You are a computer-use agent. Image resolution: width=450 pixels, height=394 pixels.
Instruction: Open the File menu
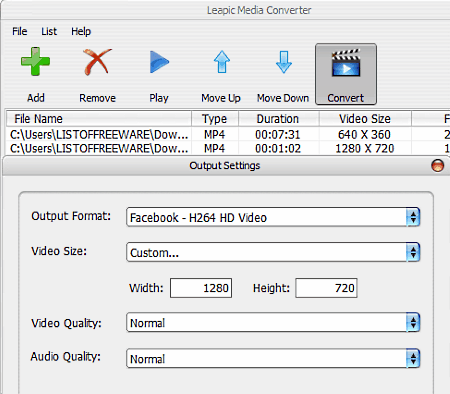(20, 31)
